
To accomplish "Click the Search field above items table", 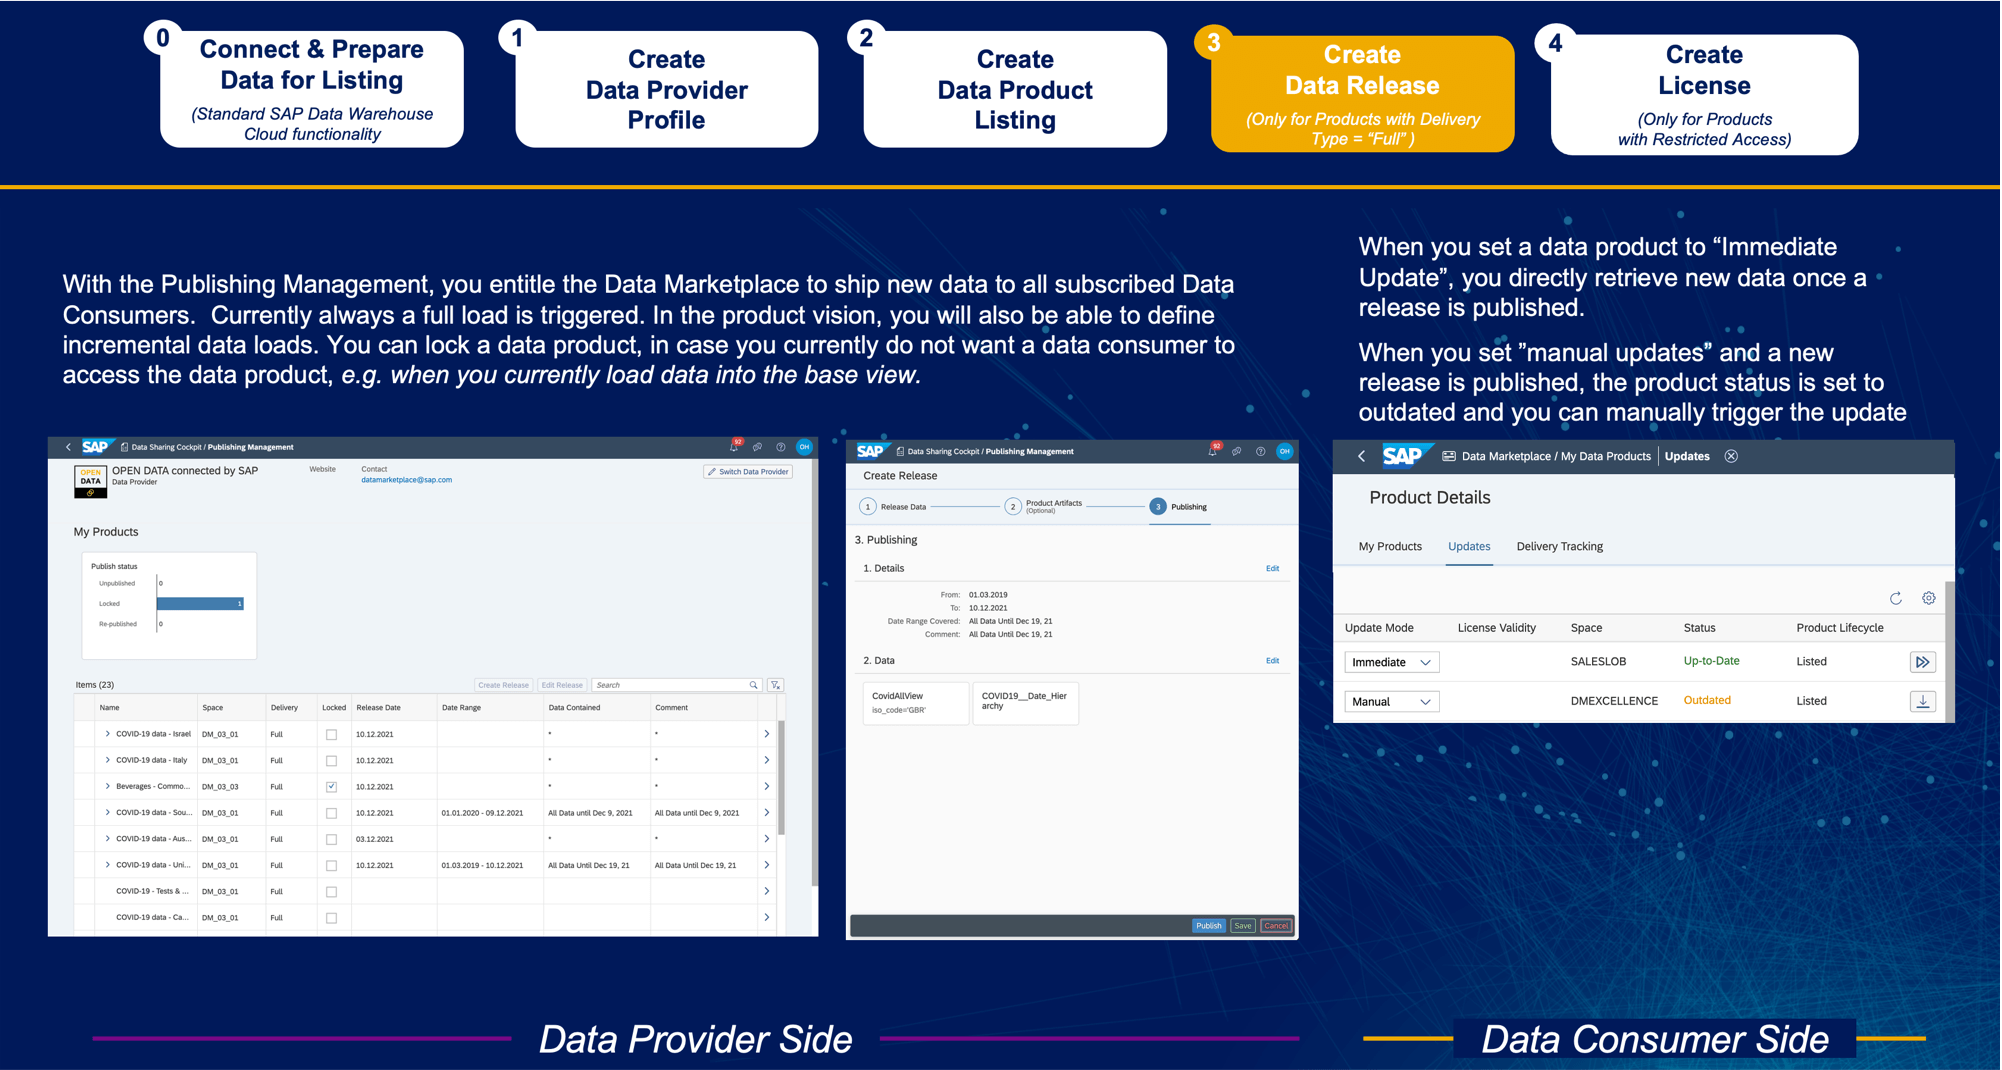I will click(676, 685).
